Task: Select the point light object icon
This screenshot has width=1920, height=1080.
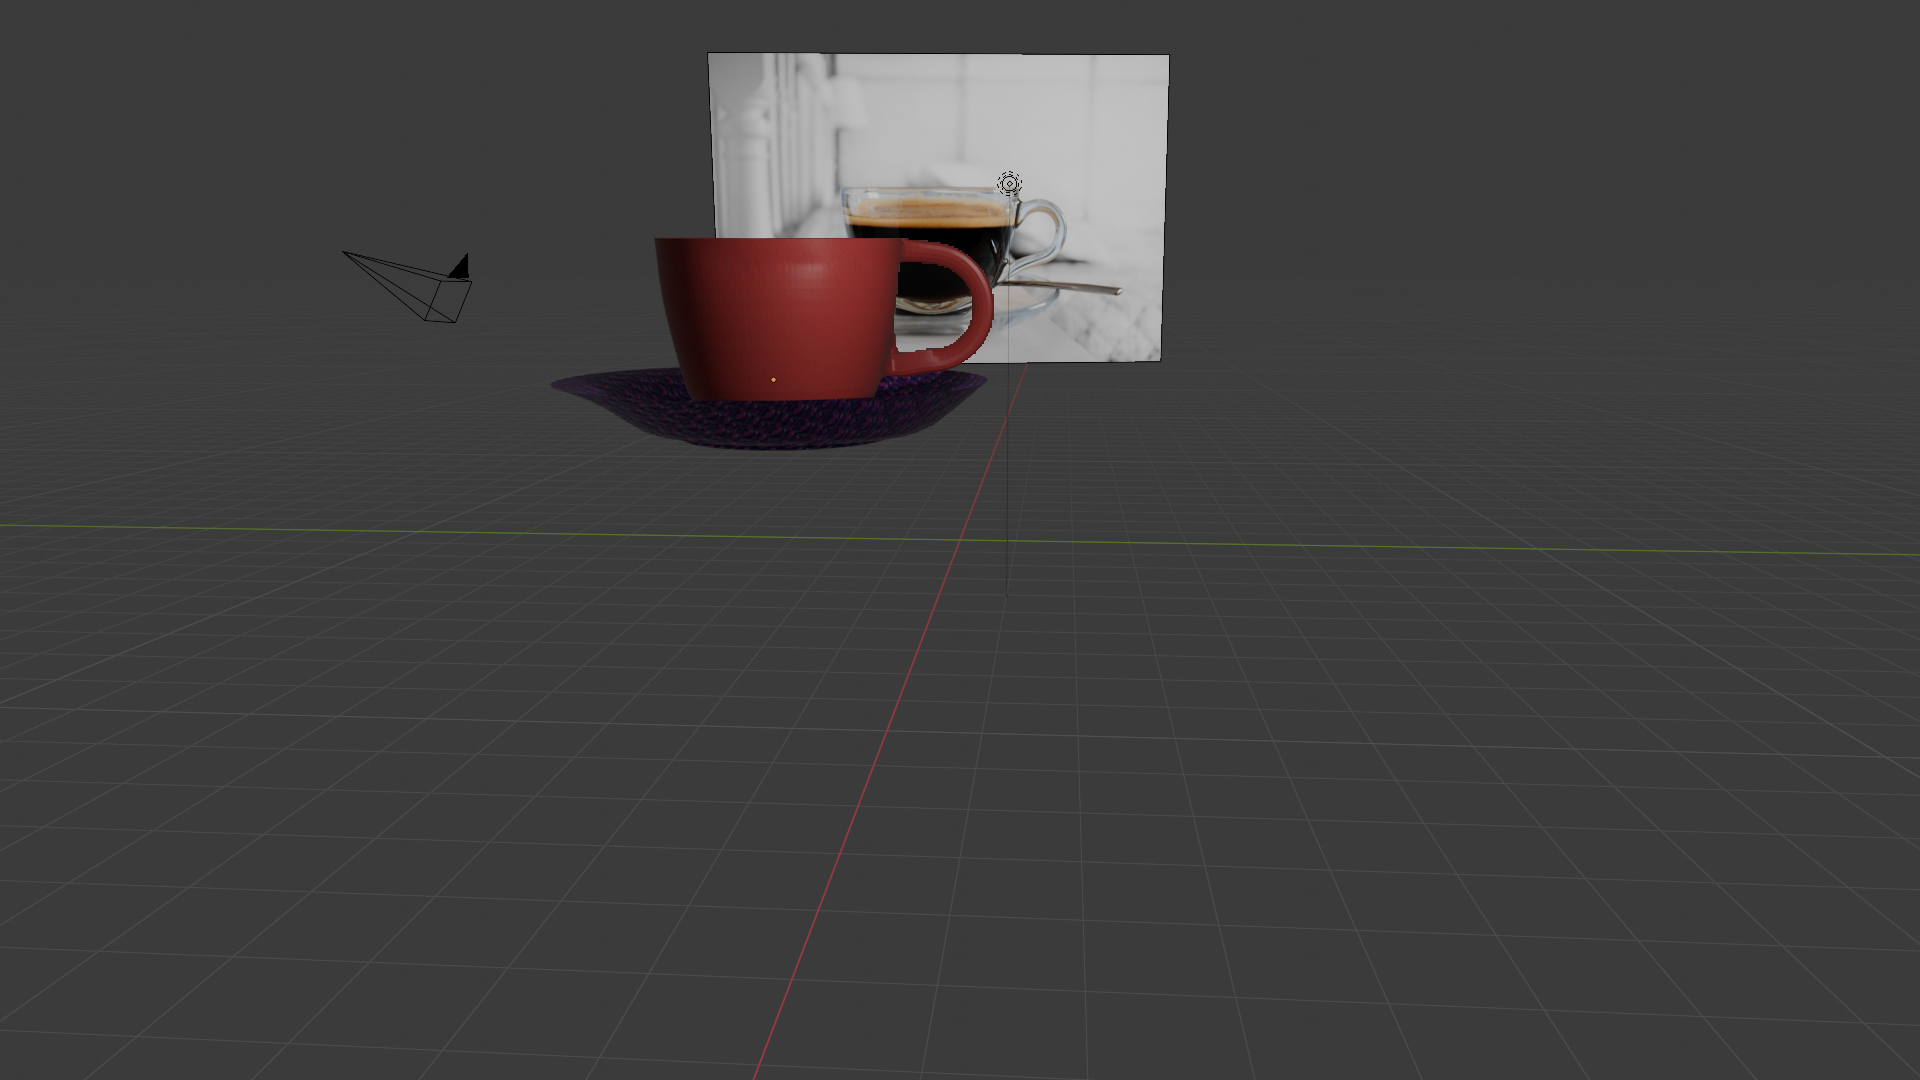Action: (1009, 183)
